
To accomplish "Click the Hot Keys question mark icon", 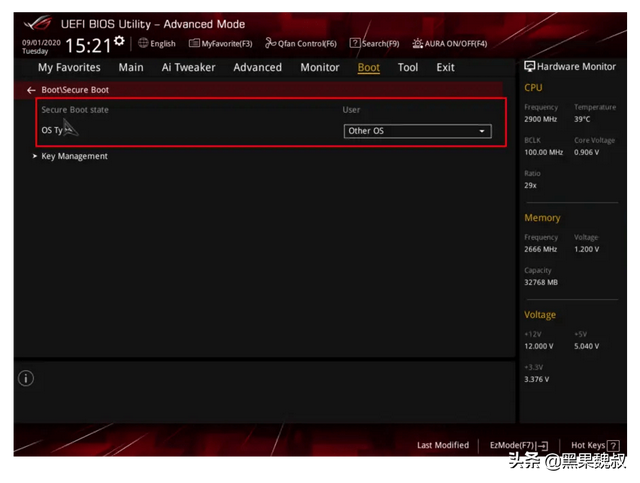I will pyautogui.click(x=613, y=445).
